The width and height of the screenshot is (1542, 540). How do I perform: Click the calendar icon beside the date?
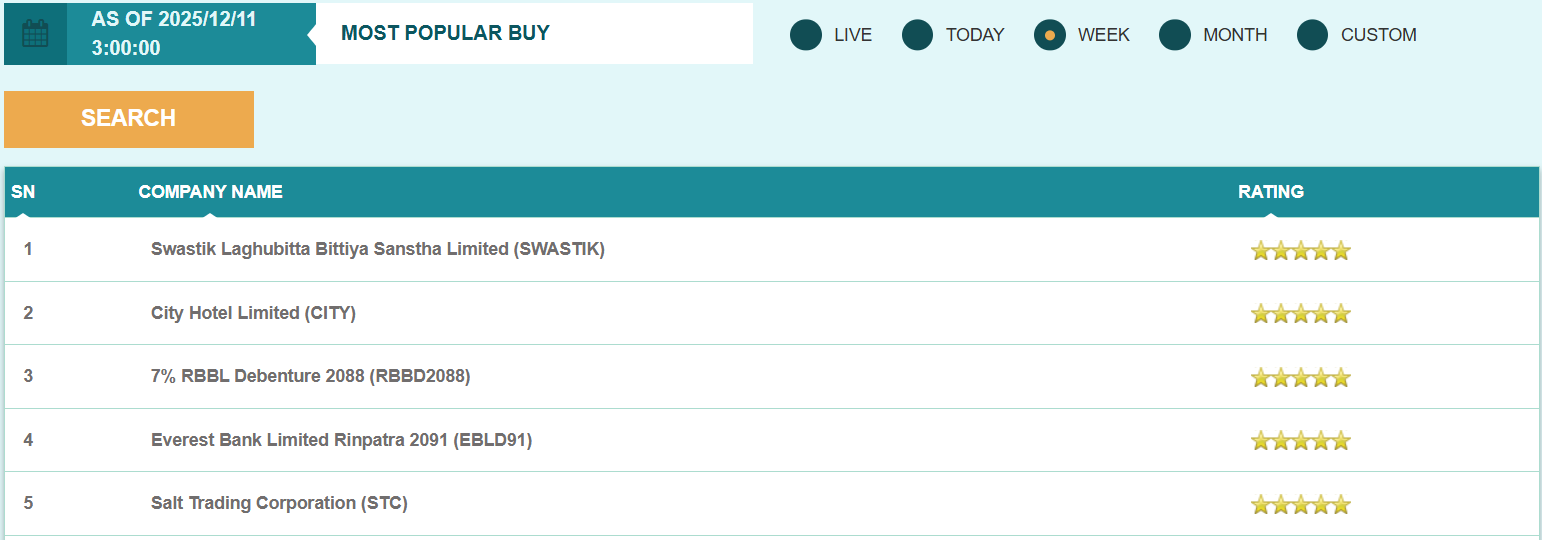tap(35, 34)
